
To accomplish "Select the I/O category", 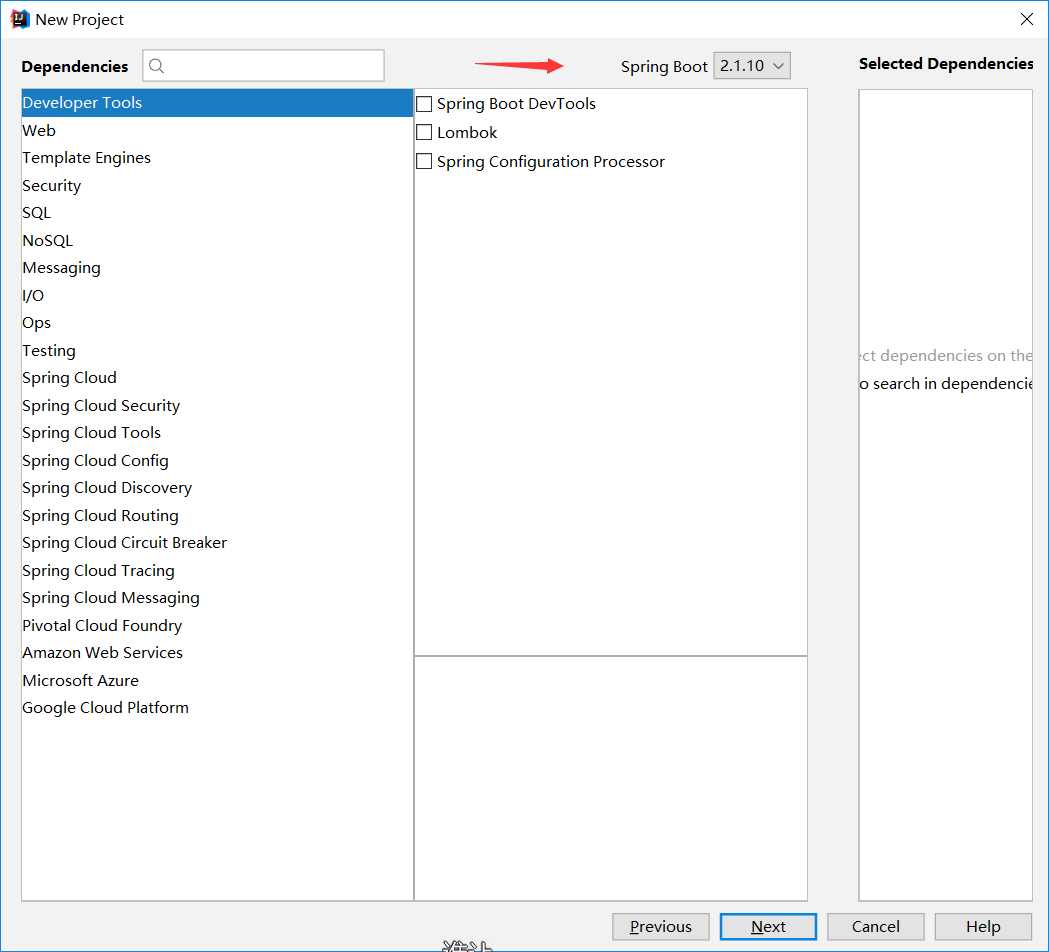I will point(217,295).
